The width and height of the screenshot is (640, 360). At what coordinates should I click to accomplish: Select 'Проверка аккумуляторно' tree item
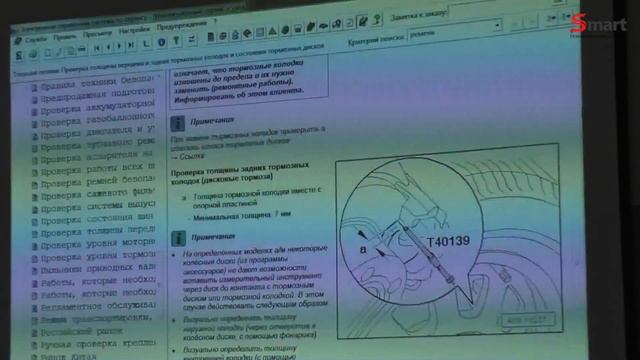click(93, 108)
